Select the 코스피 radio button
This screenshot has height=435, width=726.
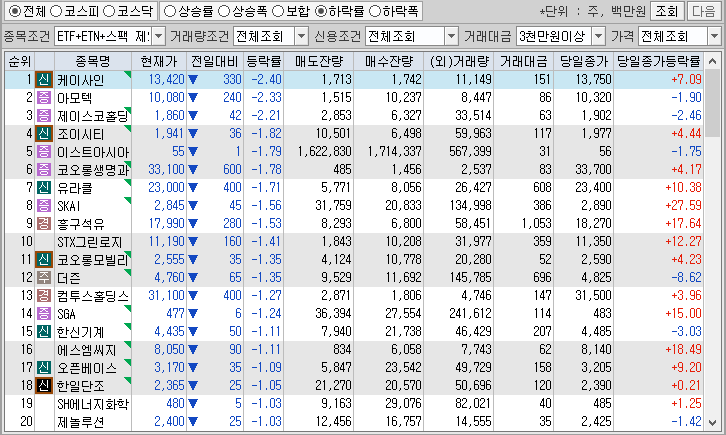click(56, 11)
